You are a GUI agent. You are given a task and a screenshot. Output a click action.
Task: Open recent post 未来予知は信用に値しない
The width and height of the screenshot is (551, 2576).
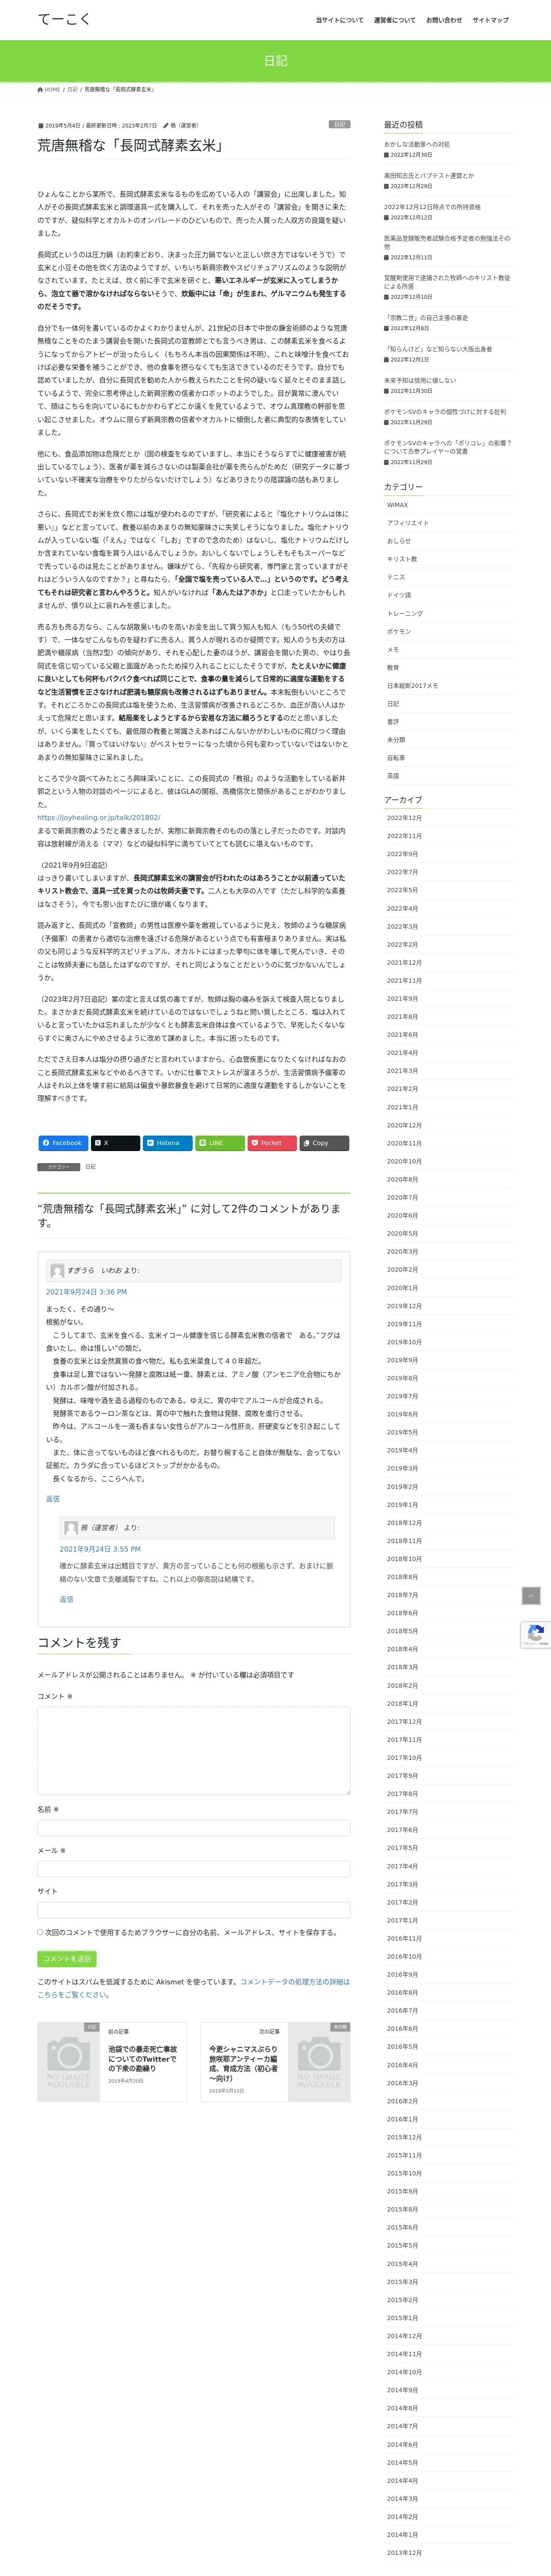(x=420, y=380)
